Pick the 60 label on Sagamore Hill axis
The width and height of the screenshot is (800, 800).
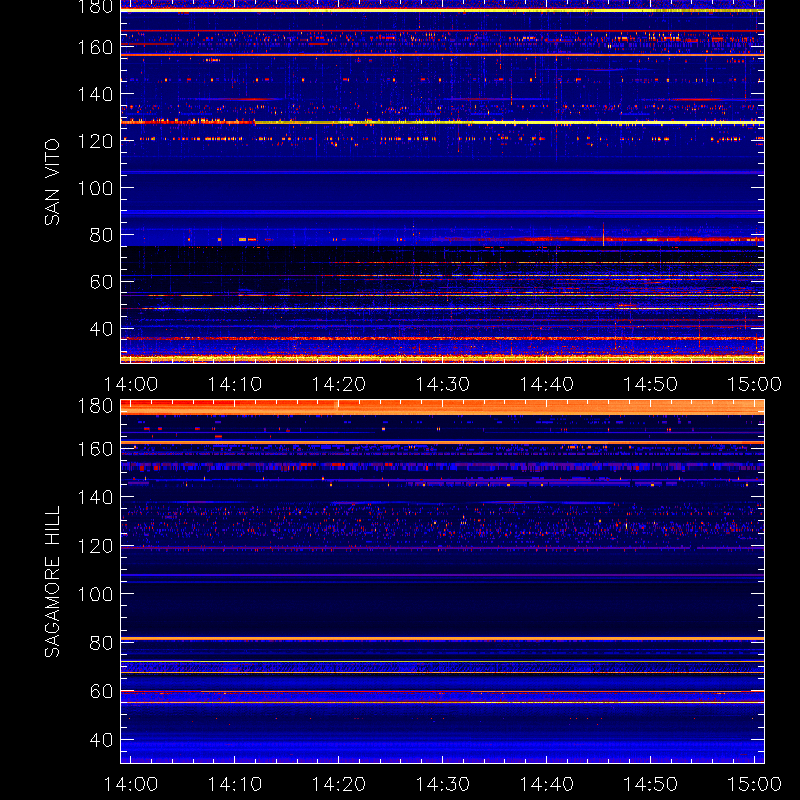[x=102, y=691]
